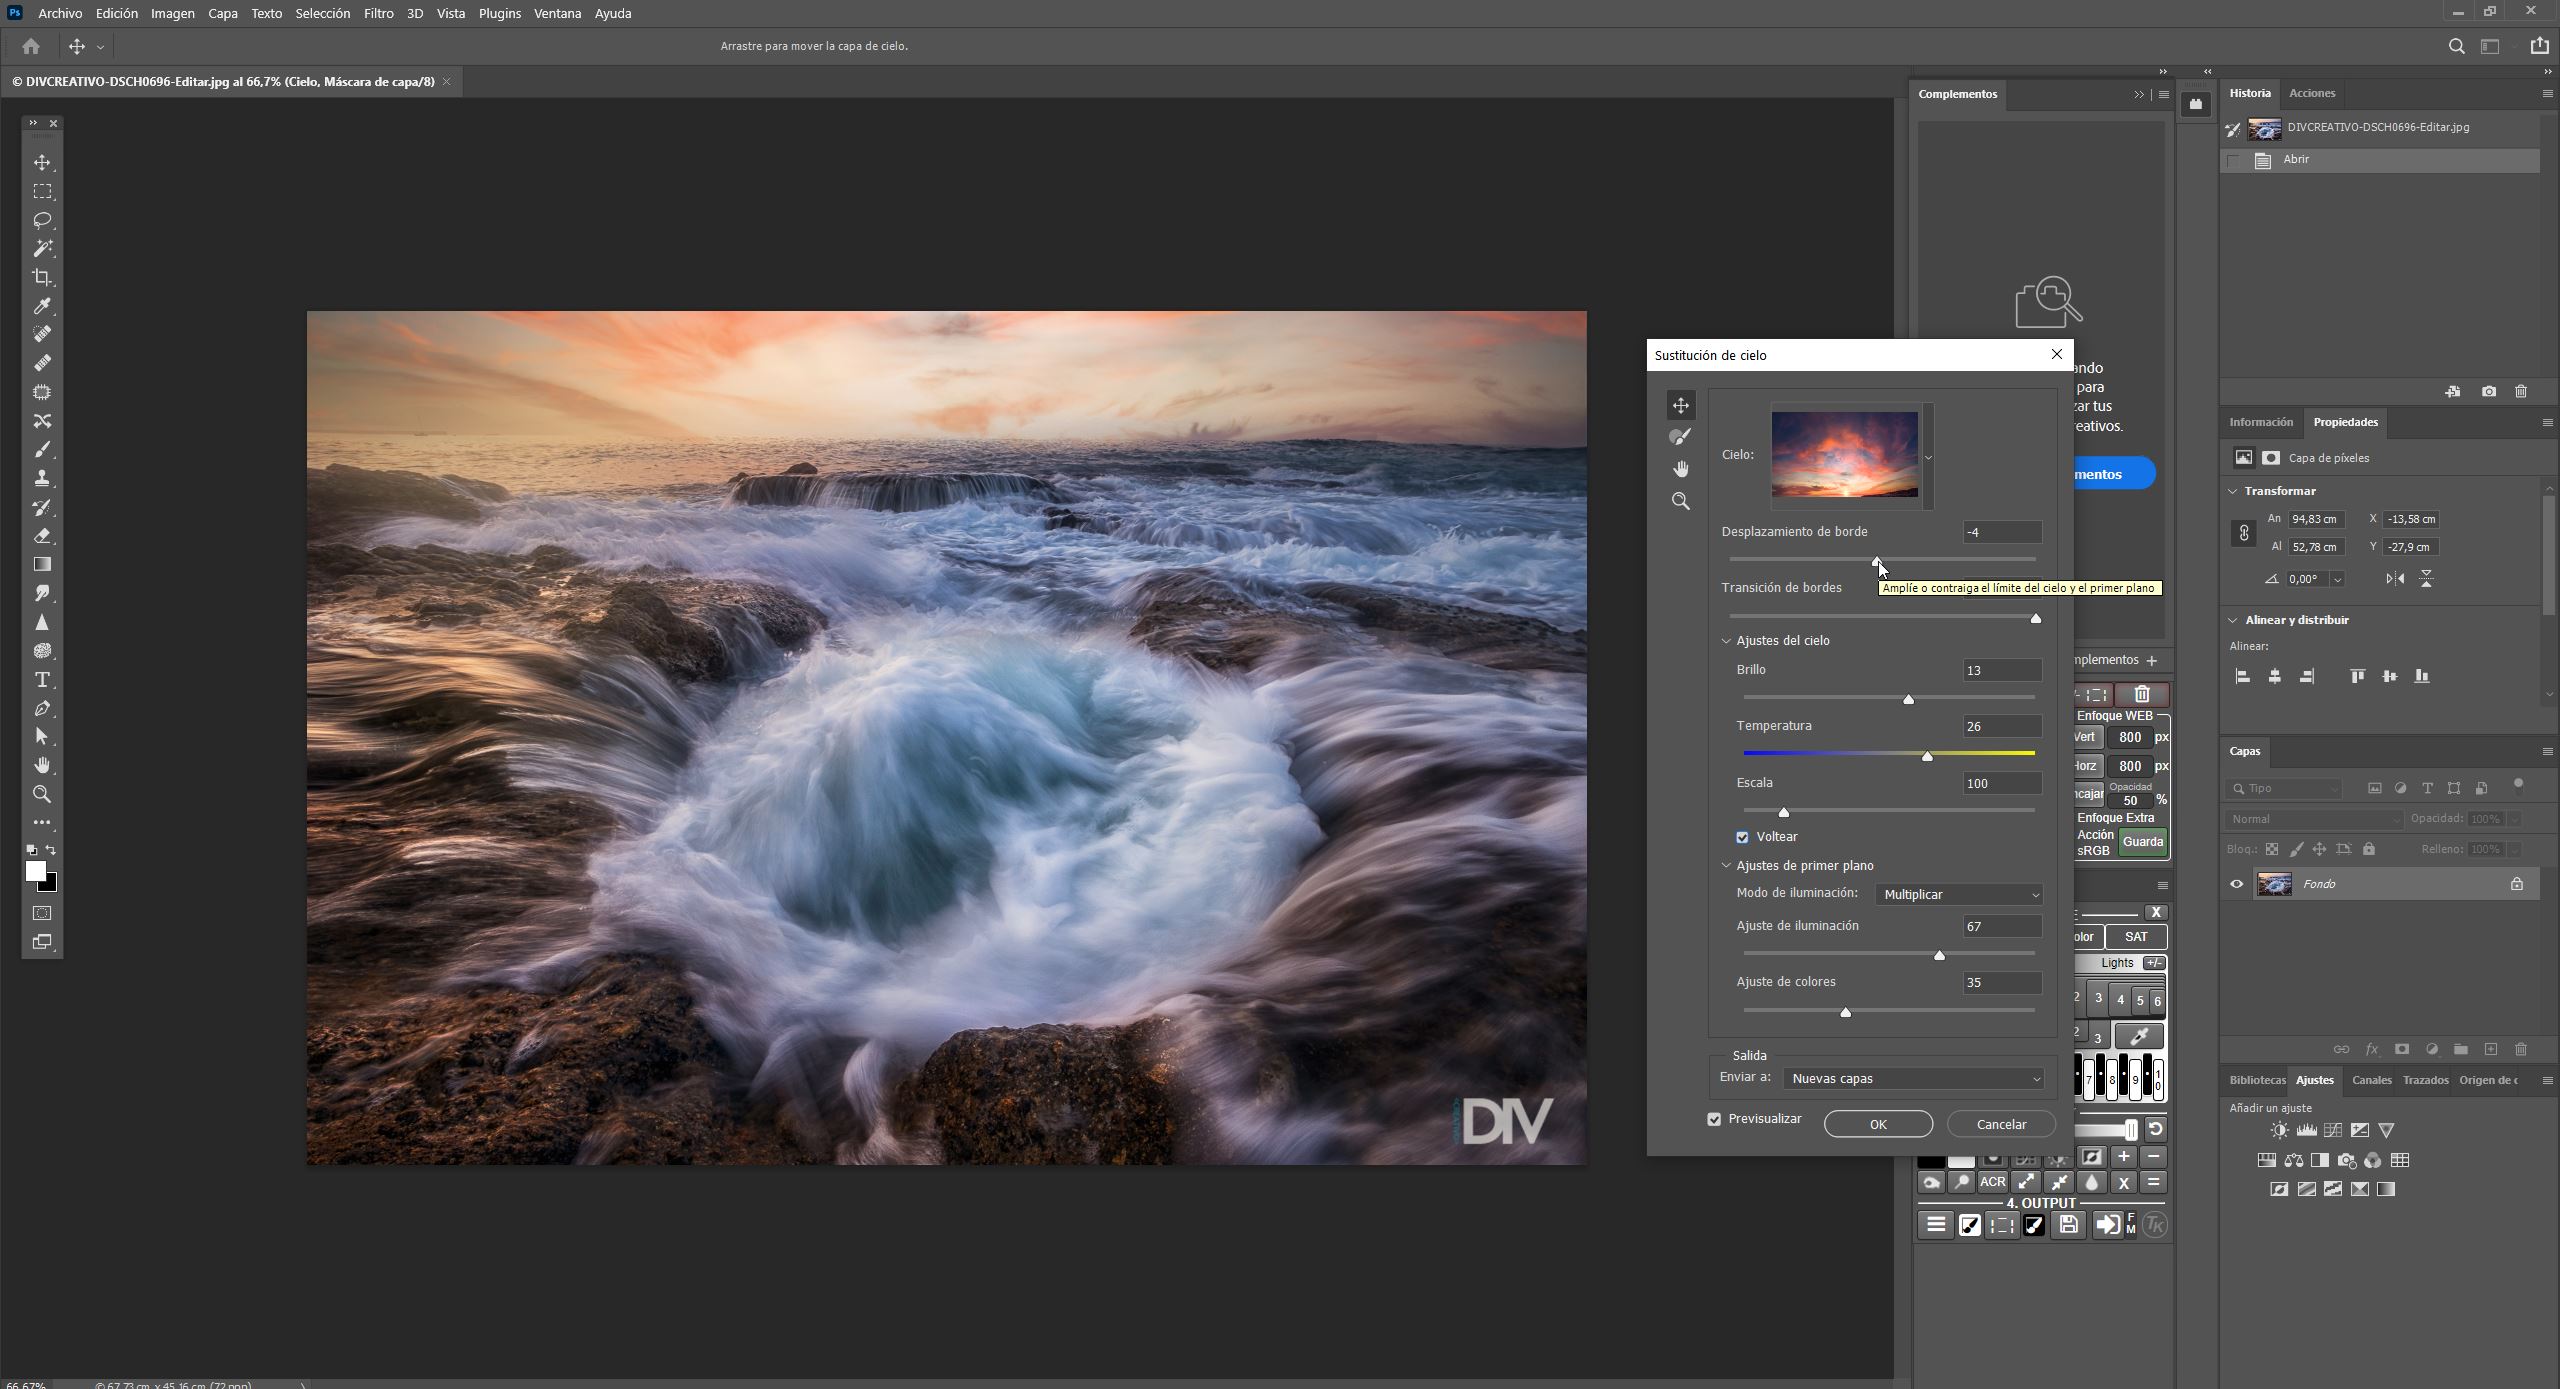This screenshot has width=2560, height=1389.
Task: Click the Desplazamiento de borde value field
Action: pyautogui.click(x=2001, y=533)
